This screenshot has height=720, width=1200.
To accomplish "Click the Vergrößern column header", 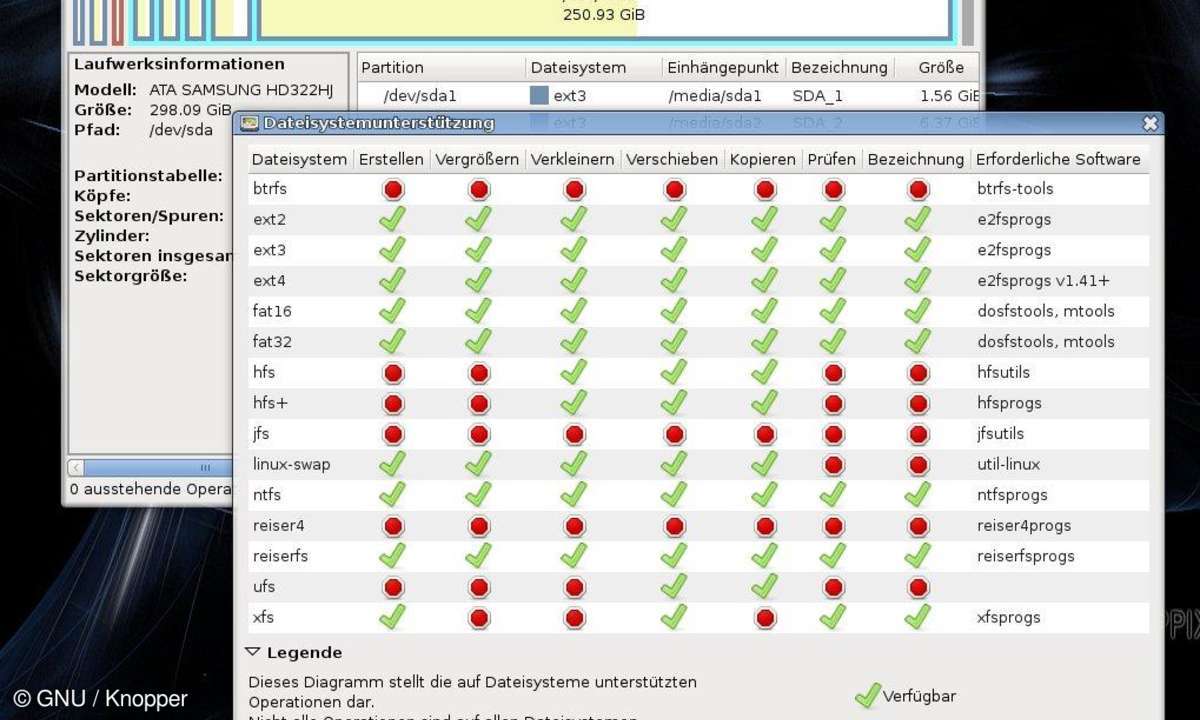I will [x=478, y=159].
